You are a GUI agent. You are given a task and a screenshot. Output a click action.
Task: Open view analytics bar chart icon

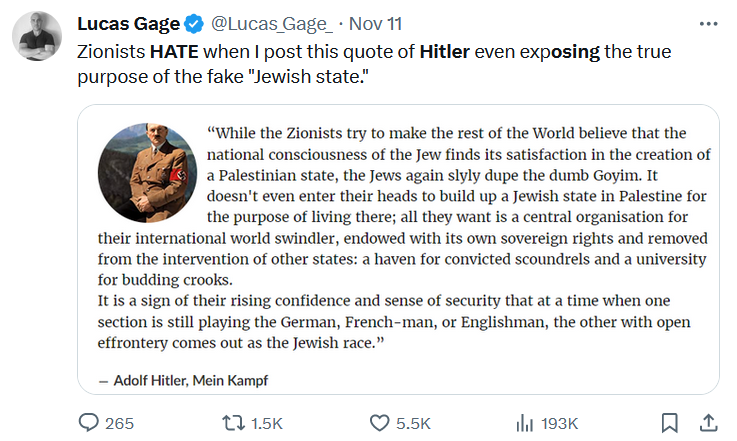pyautogui.click(x=525, y=423)
